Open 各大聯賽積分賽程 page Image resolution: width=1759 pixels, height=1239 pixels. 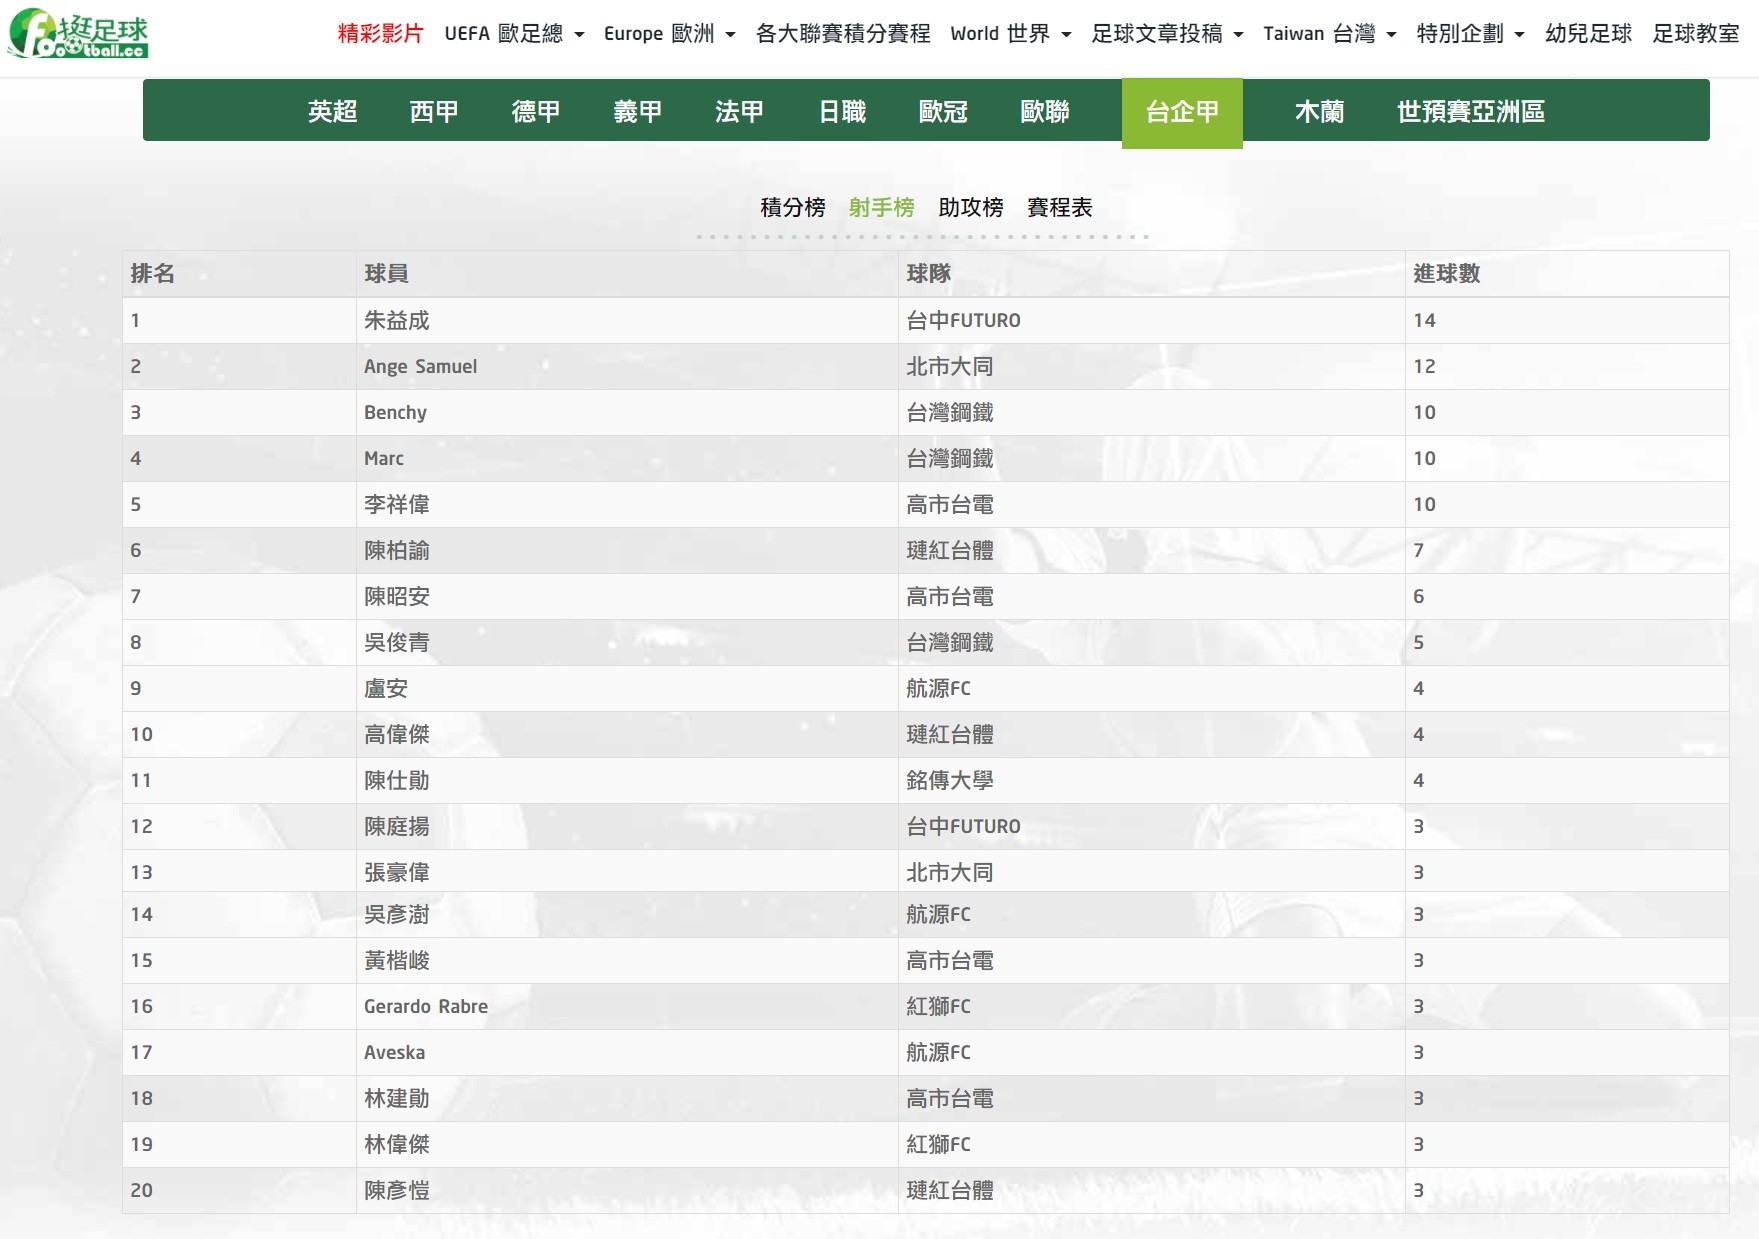[842, 34]
